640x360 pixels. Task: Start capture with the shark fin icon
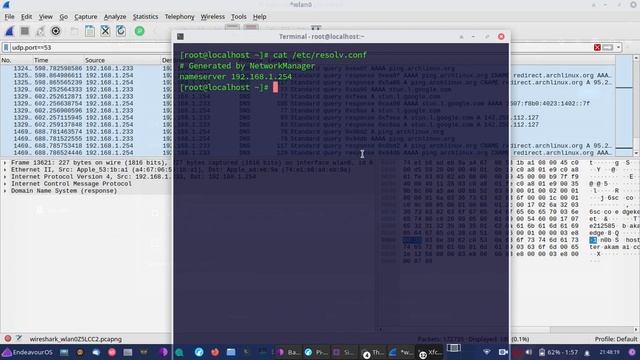(x=9, y=31)
